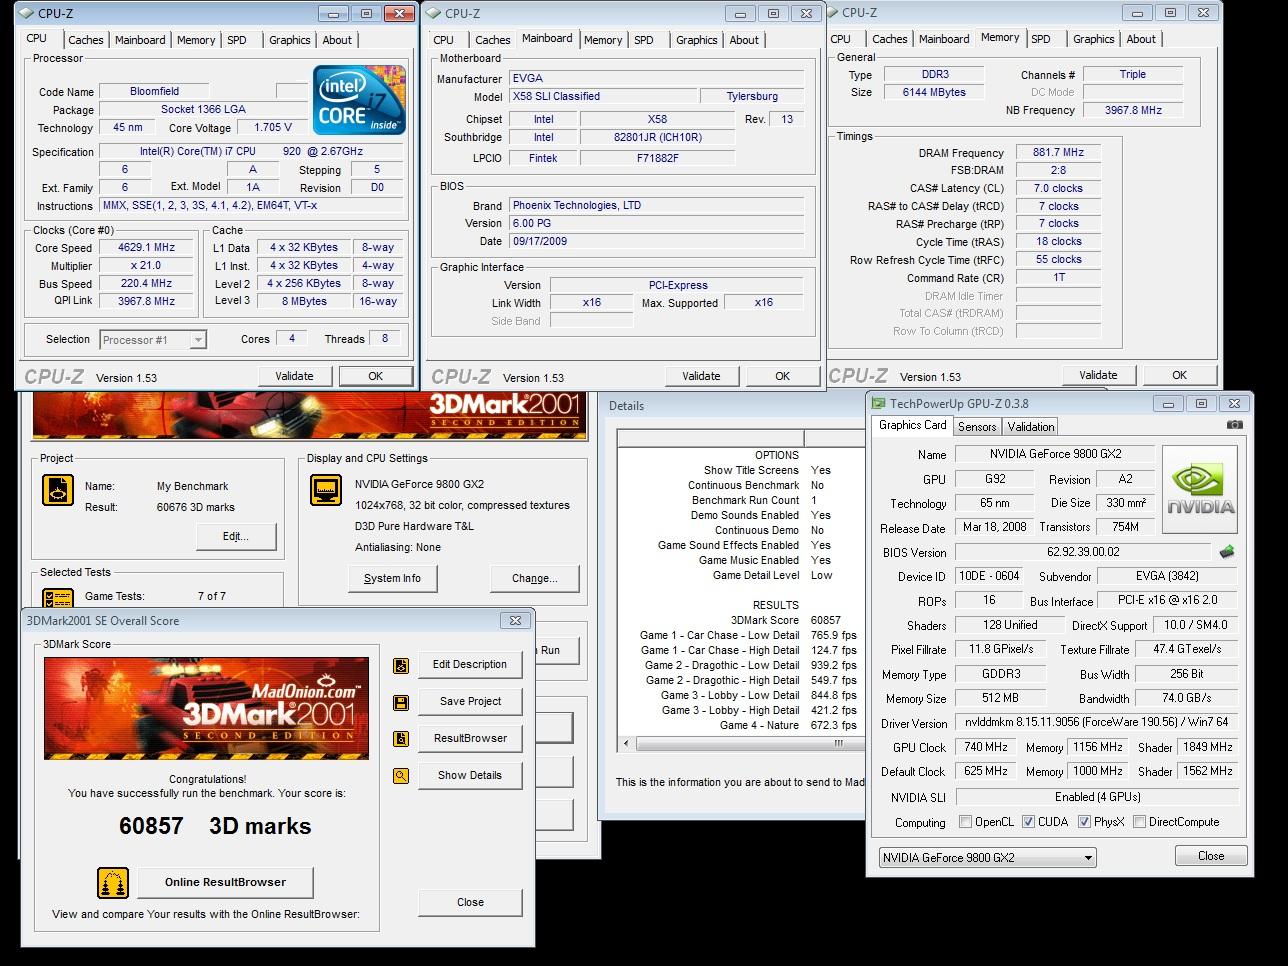Open Graphics tab in Mainboard CPU-Z window

pos(697,40)
